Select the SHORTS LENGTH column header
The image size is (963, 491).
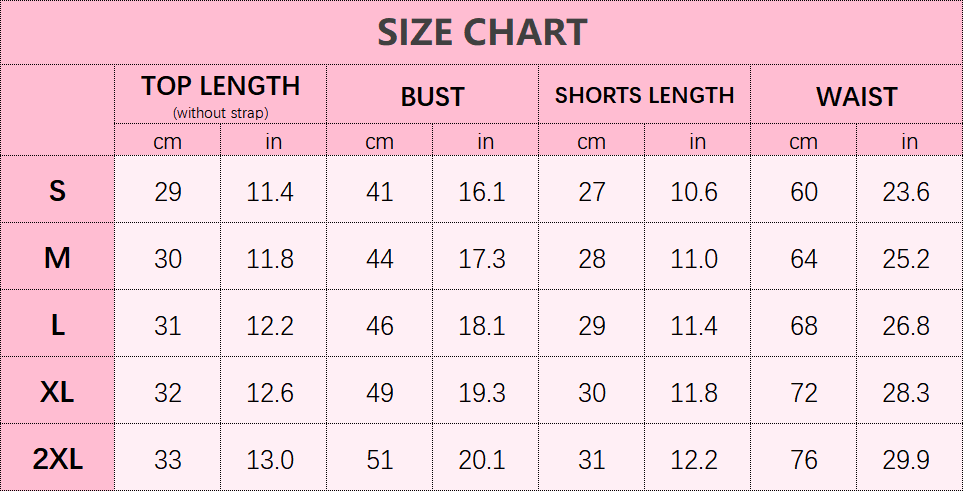coord(644,96)
